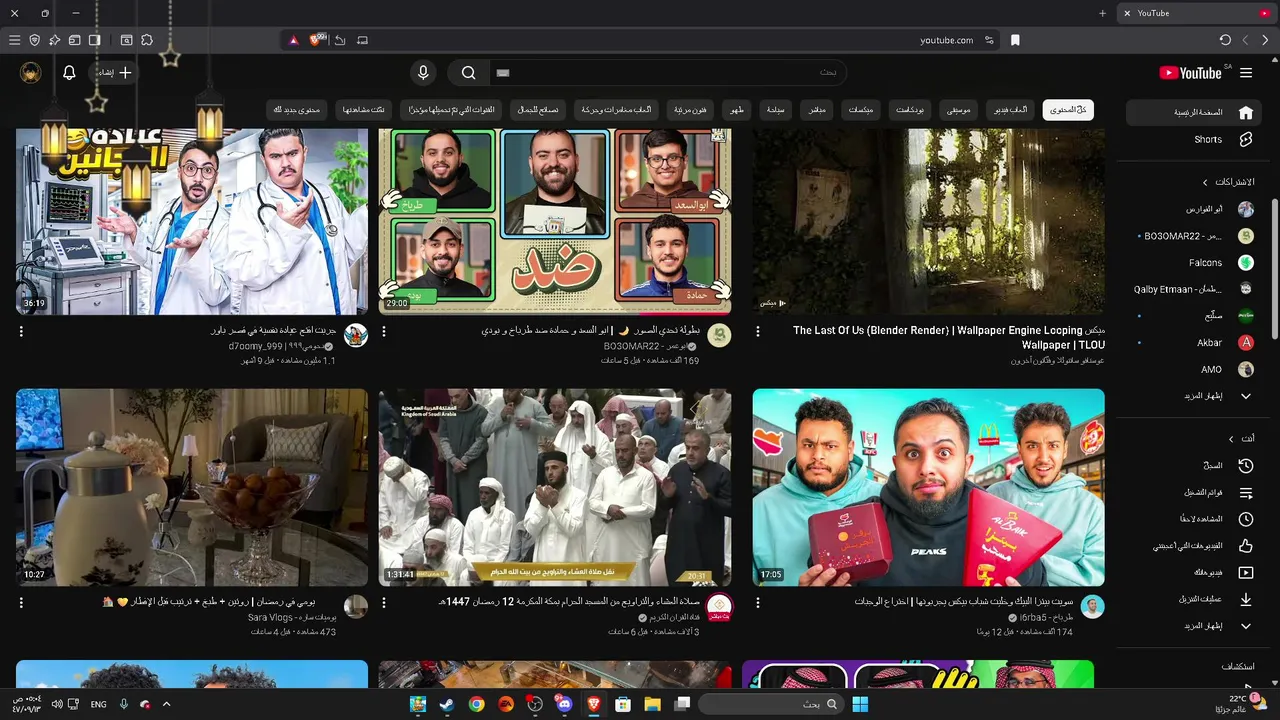Click the Create (إنشاء) plus button
The image size is (1280, 720).
coord(115,72)
